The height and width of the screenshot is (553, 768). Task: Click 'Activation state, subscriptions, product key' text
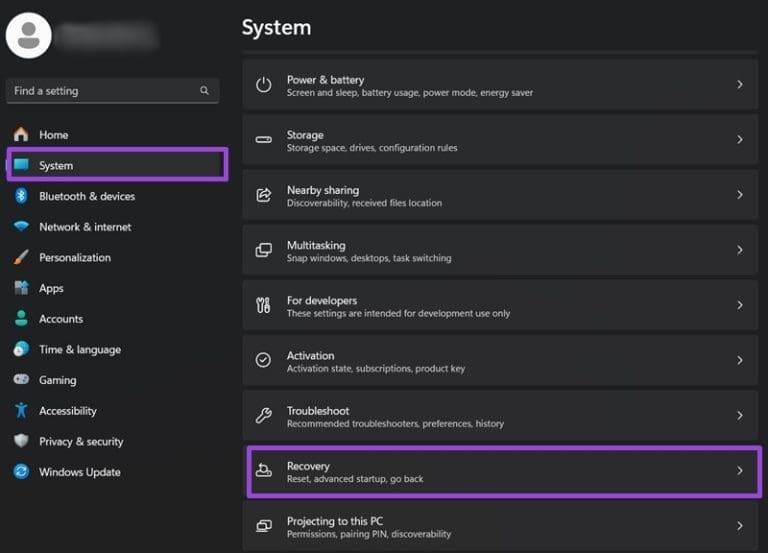(x=376, y=368)
